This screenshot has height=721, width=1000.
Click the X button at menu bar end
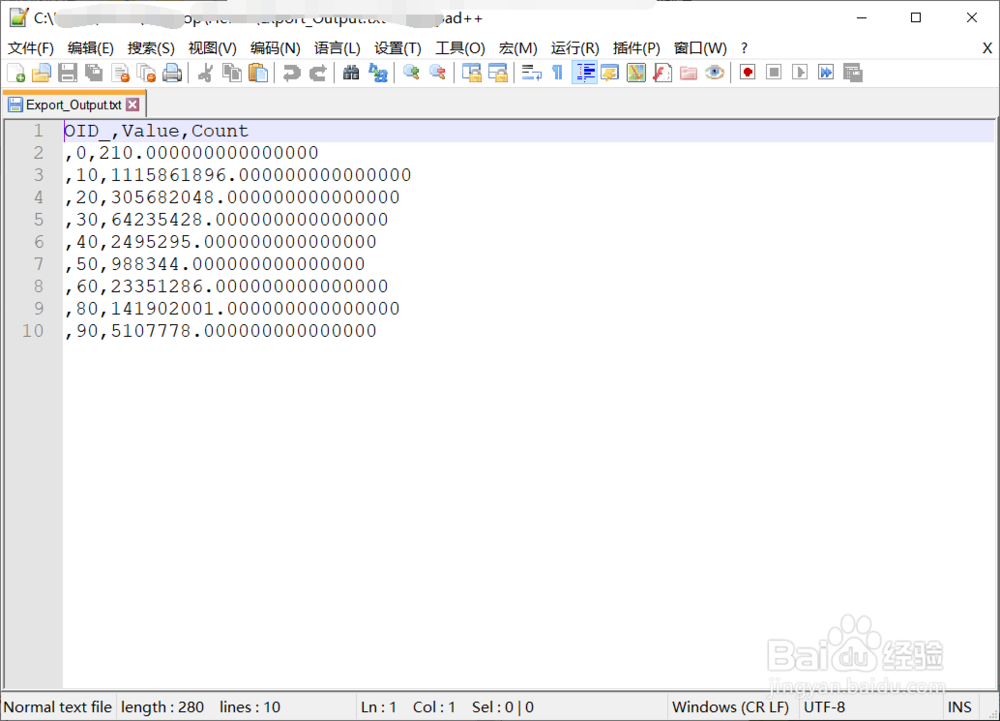click(987, 48)
